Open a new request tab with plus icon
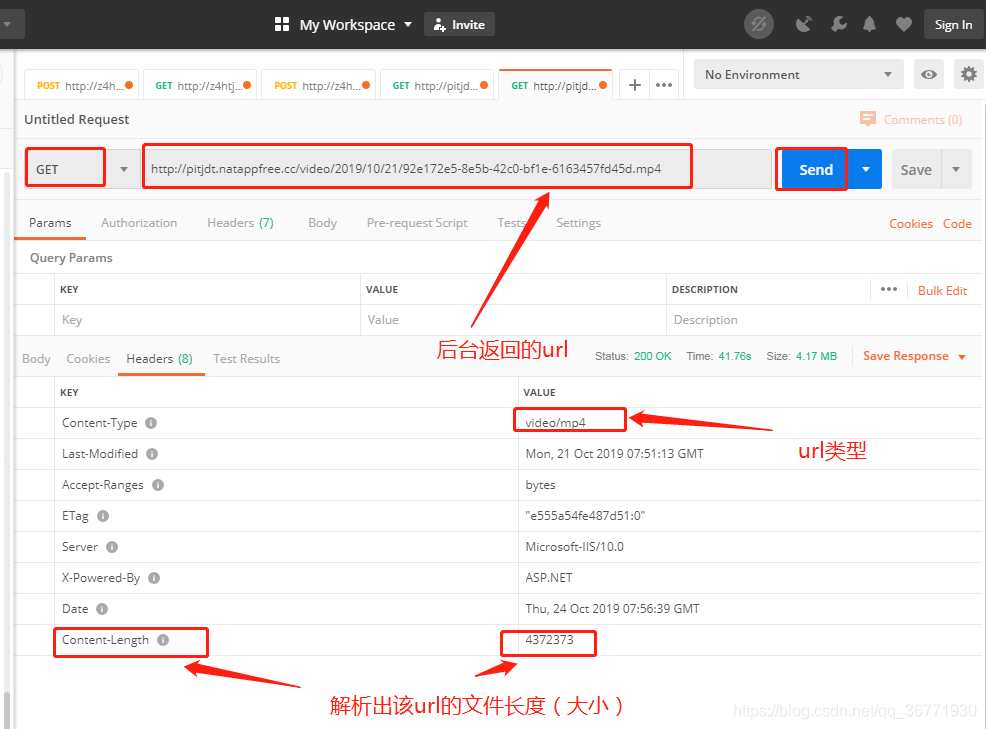Screen dimensions: 986x729 pyautogui.click(x=634, y=85)
